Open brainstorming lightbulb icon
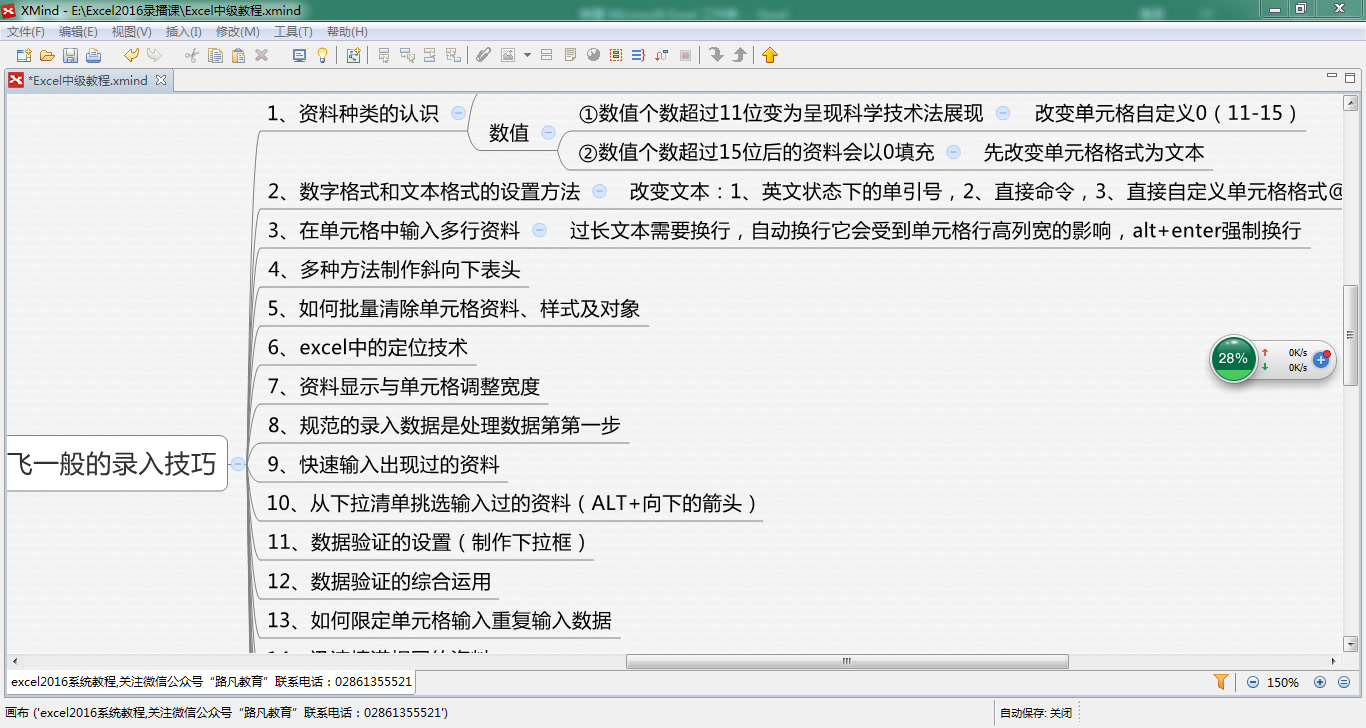The image size is (1366, 728). click(x=321, y=55)
